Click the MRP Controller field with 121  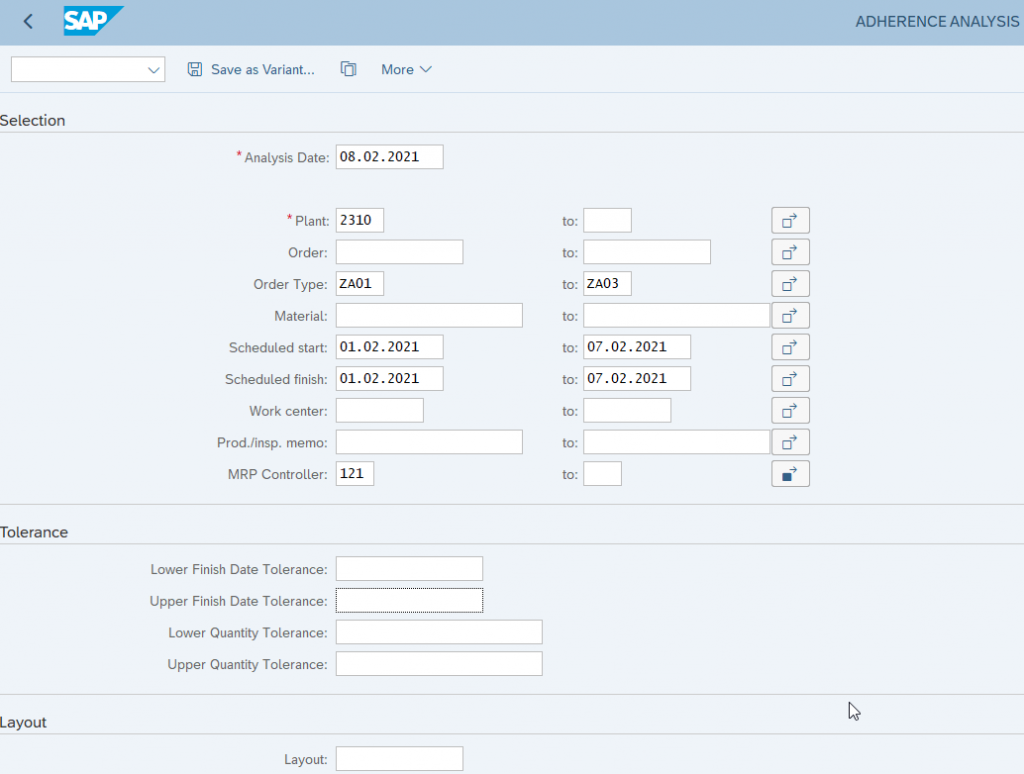tap(355, 474)
